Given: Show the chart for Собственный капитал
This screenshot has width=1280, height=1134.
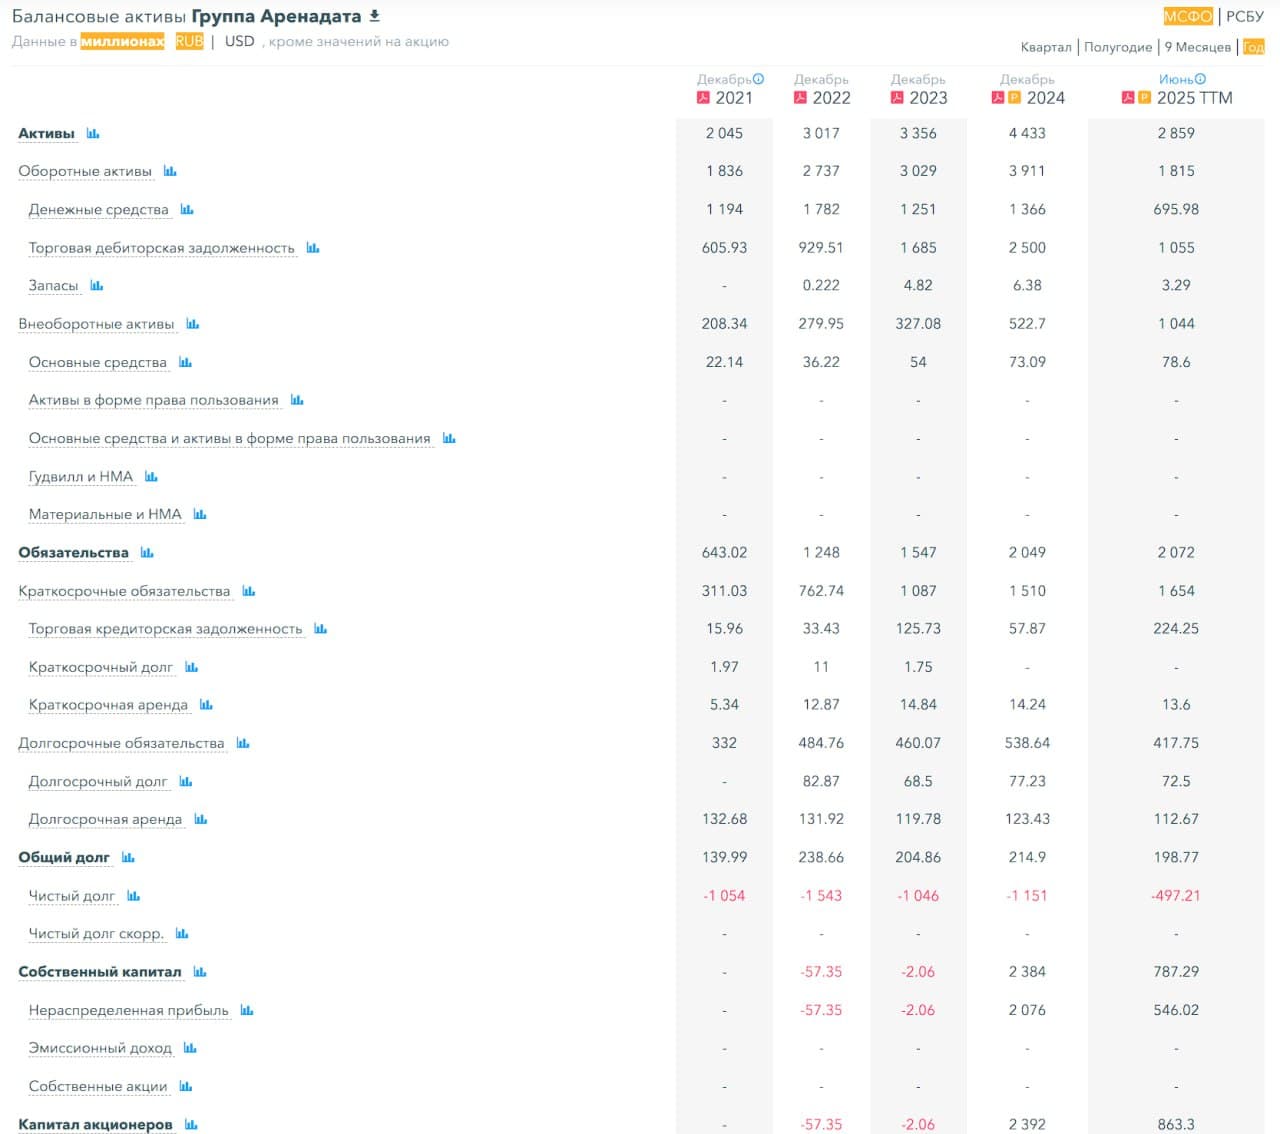Looking at the screenshot, I should tap(200, 972).
